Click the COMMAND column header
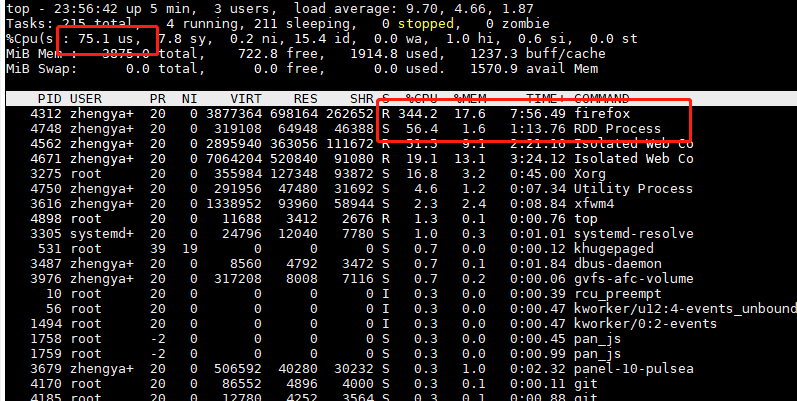Screen dimensions: 797x401 pyautogui.click(x=602, y=99)
